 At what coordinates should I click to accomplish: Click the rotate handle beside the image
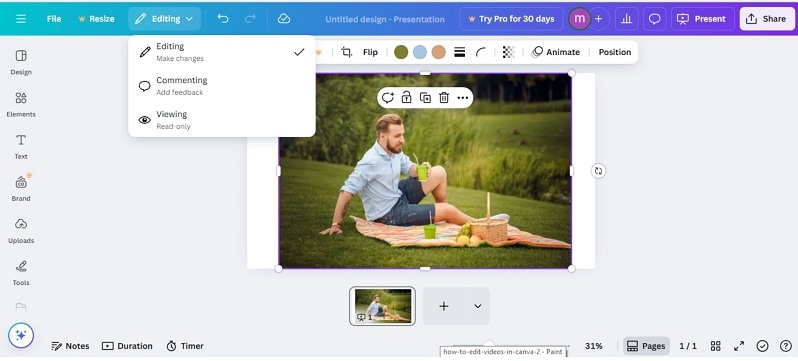point(598,171)
